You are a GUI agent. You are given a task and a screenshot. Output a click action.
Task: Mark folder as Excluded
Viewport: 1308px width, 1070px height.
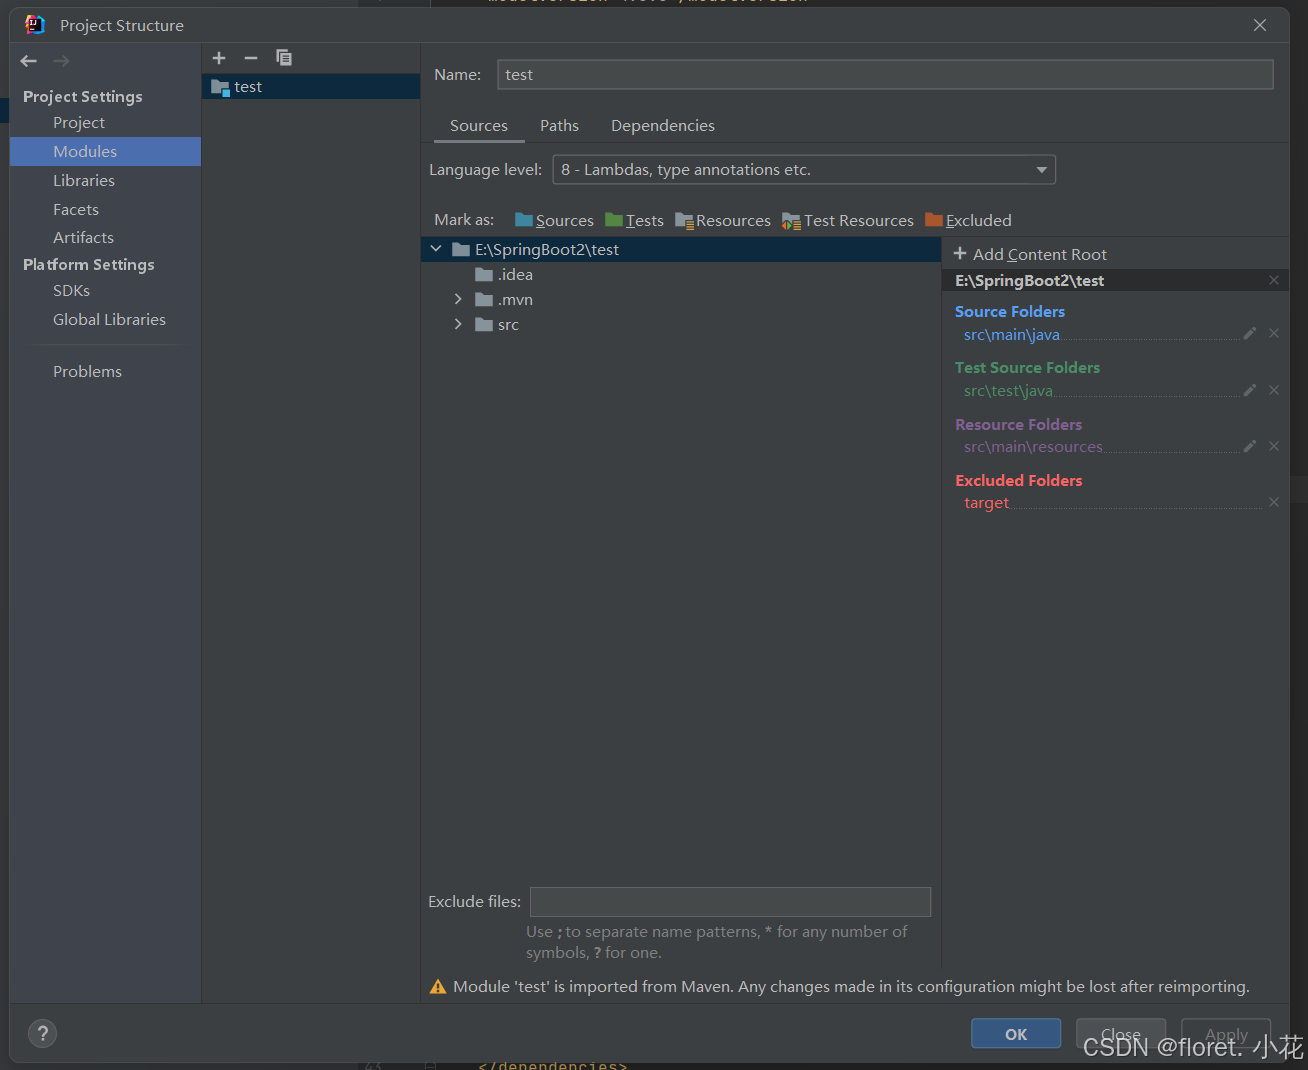tap(968, 220)
